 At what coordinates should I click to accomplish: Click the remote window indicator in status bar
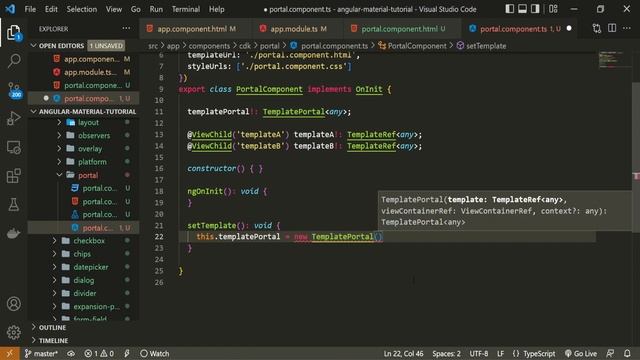pos(9,353)
